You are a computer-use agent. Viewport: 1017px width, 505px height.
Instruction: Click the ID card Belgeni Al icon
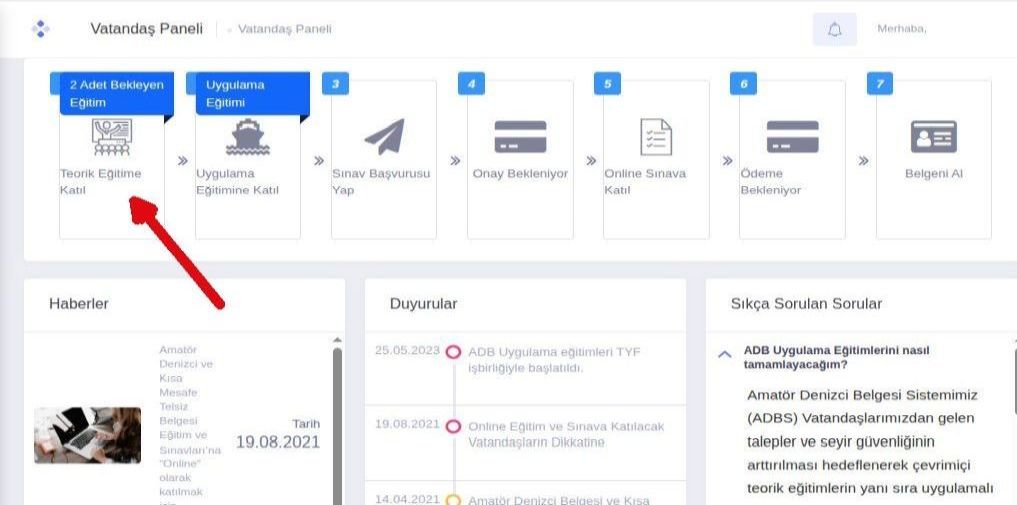pyautogui.click(x=933, y=137)
